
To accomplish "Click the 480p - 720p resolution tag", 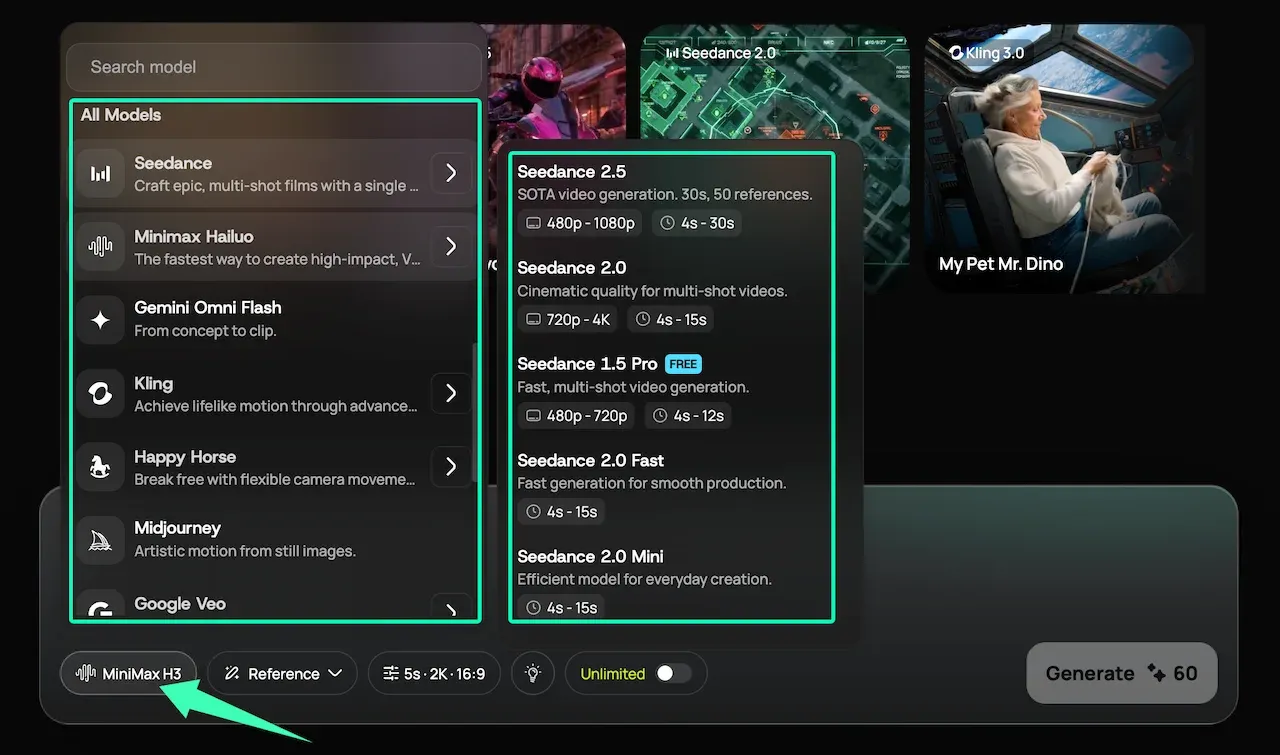I will [577, 415].
